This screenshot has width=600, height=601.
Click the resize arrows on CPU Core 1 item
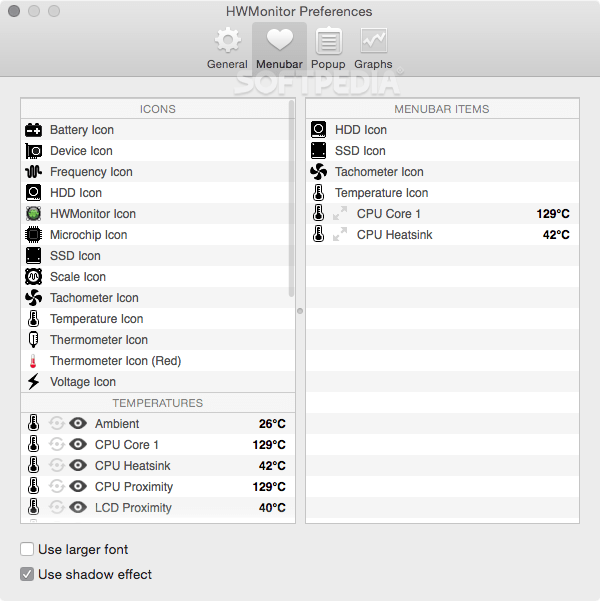pos(340,213)
